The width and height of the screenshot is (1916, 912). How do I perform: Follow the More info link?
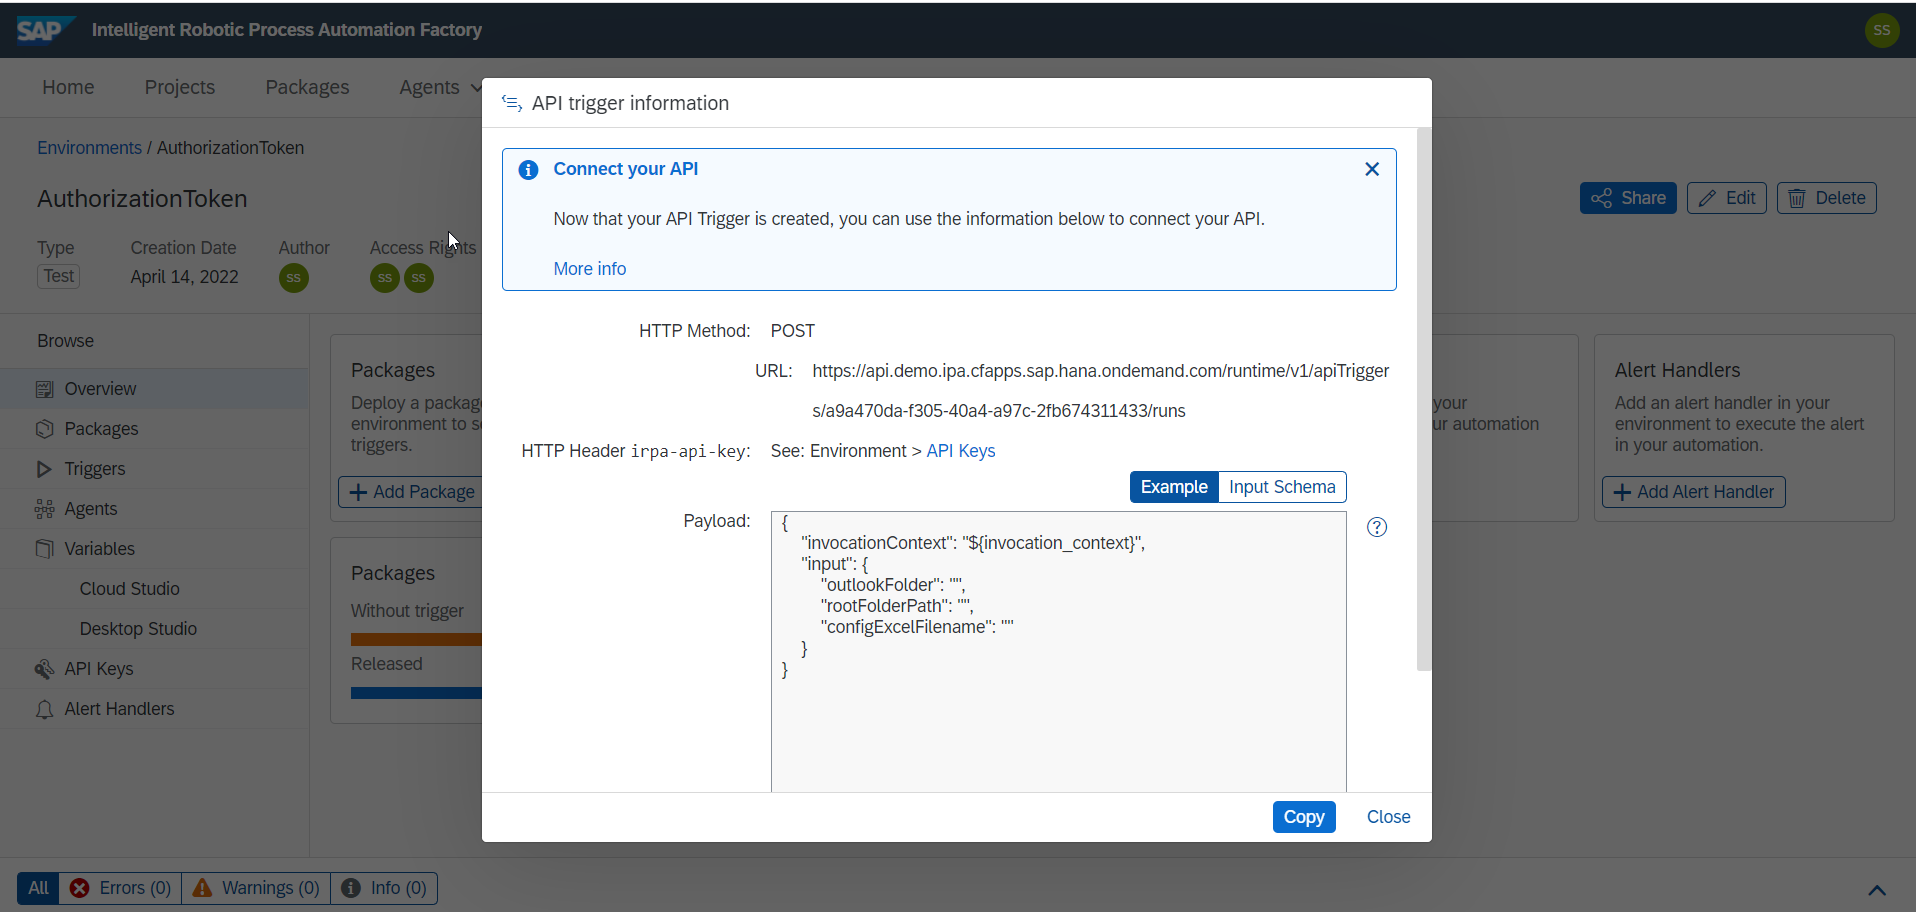pos(590,269)
